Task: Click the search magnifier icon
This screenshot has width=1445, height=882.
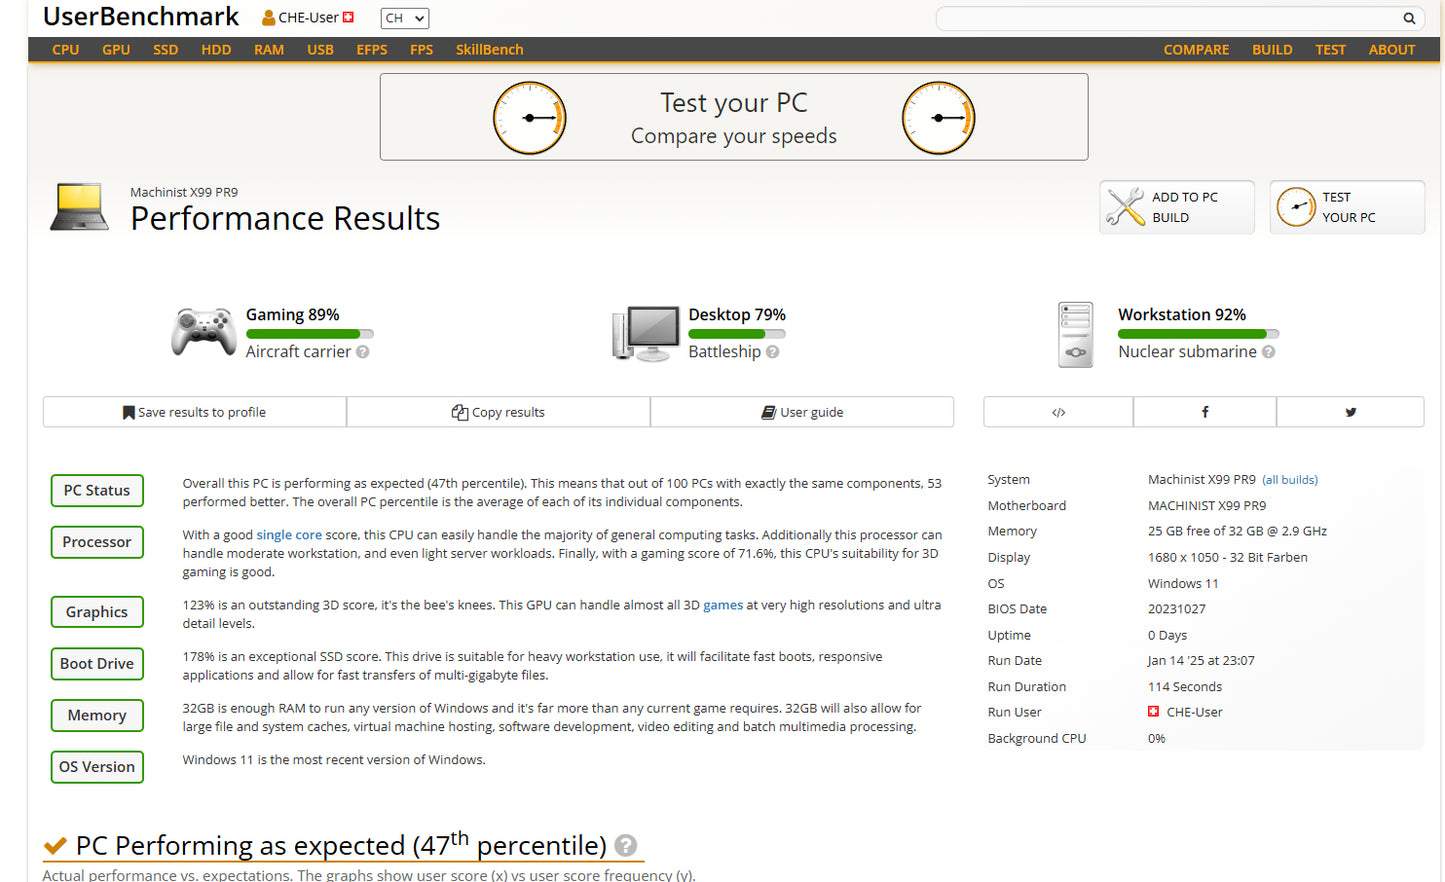Action: tap(1409, 18)
